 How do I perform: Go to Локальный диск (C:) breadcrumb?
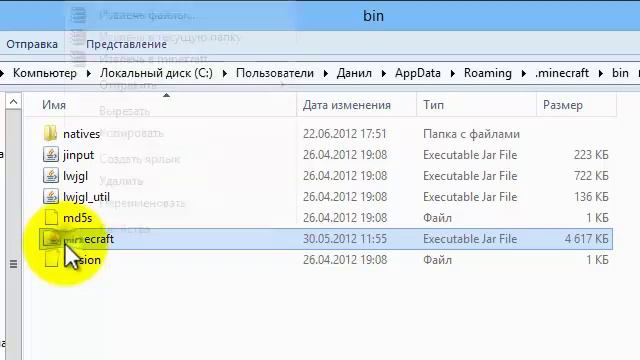tap(156, 73)
